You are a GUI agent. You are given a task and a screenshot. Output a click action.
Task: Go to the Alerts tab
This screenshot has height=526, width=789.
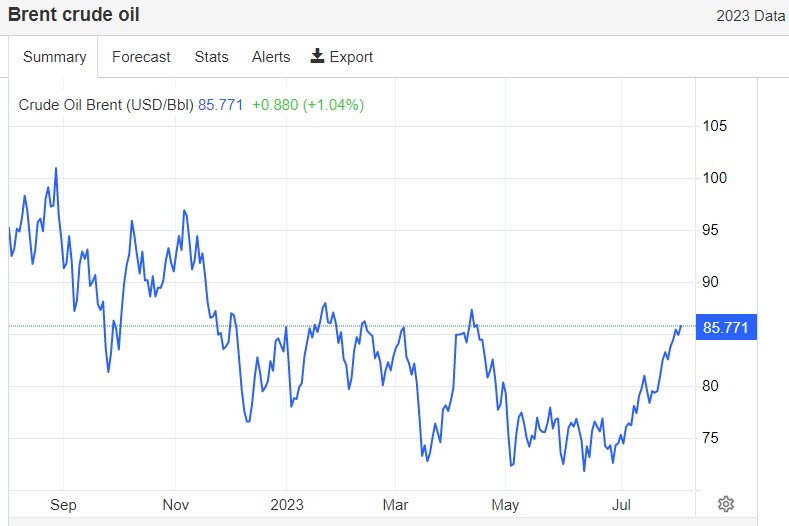271,57
